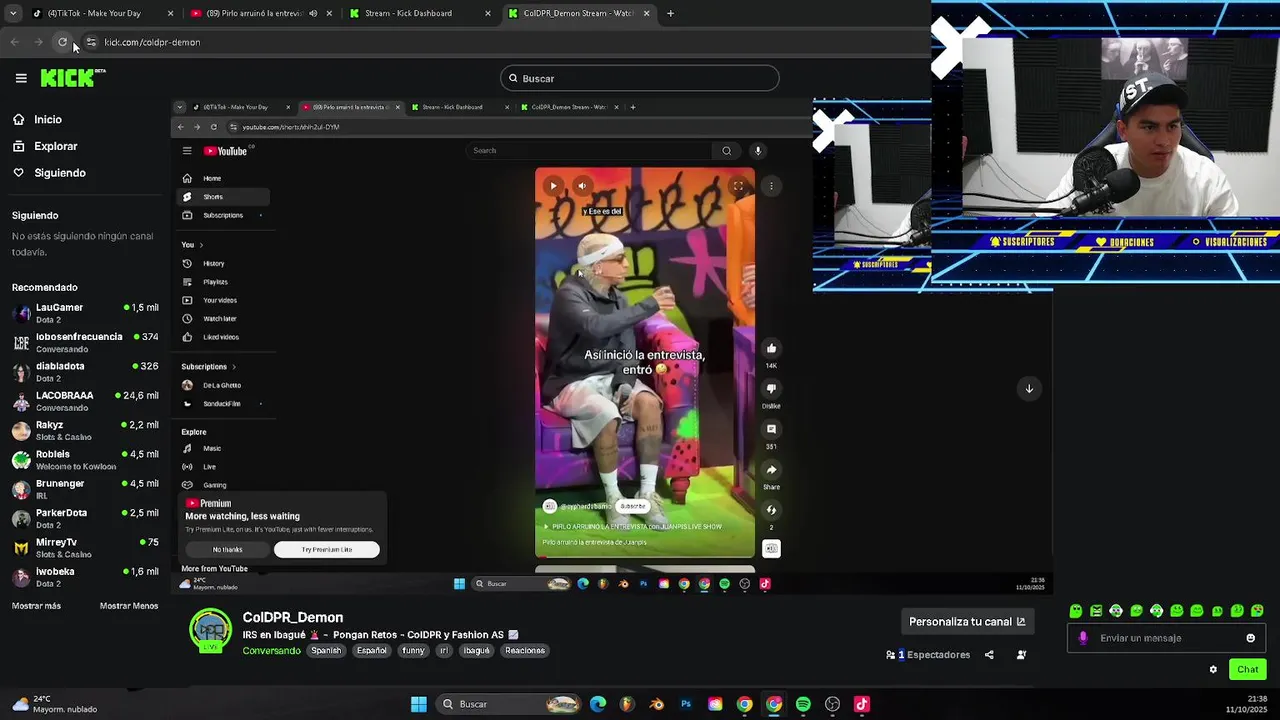Open recommended channel lobosenfrecuencia
The width and height of the screenshot is (1280, 720).
pyautogui.click(x=85, y=342)
